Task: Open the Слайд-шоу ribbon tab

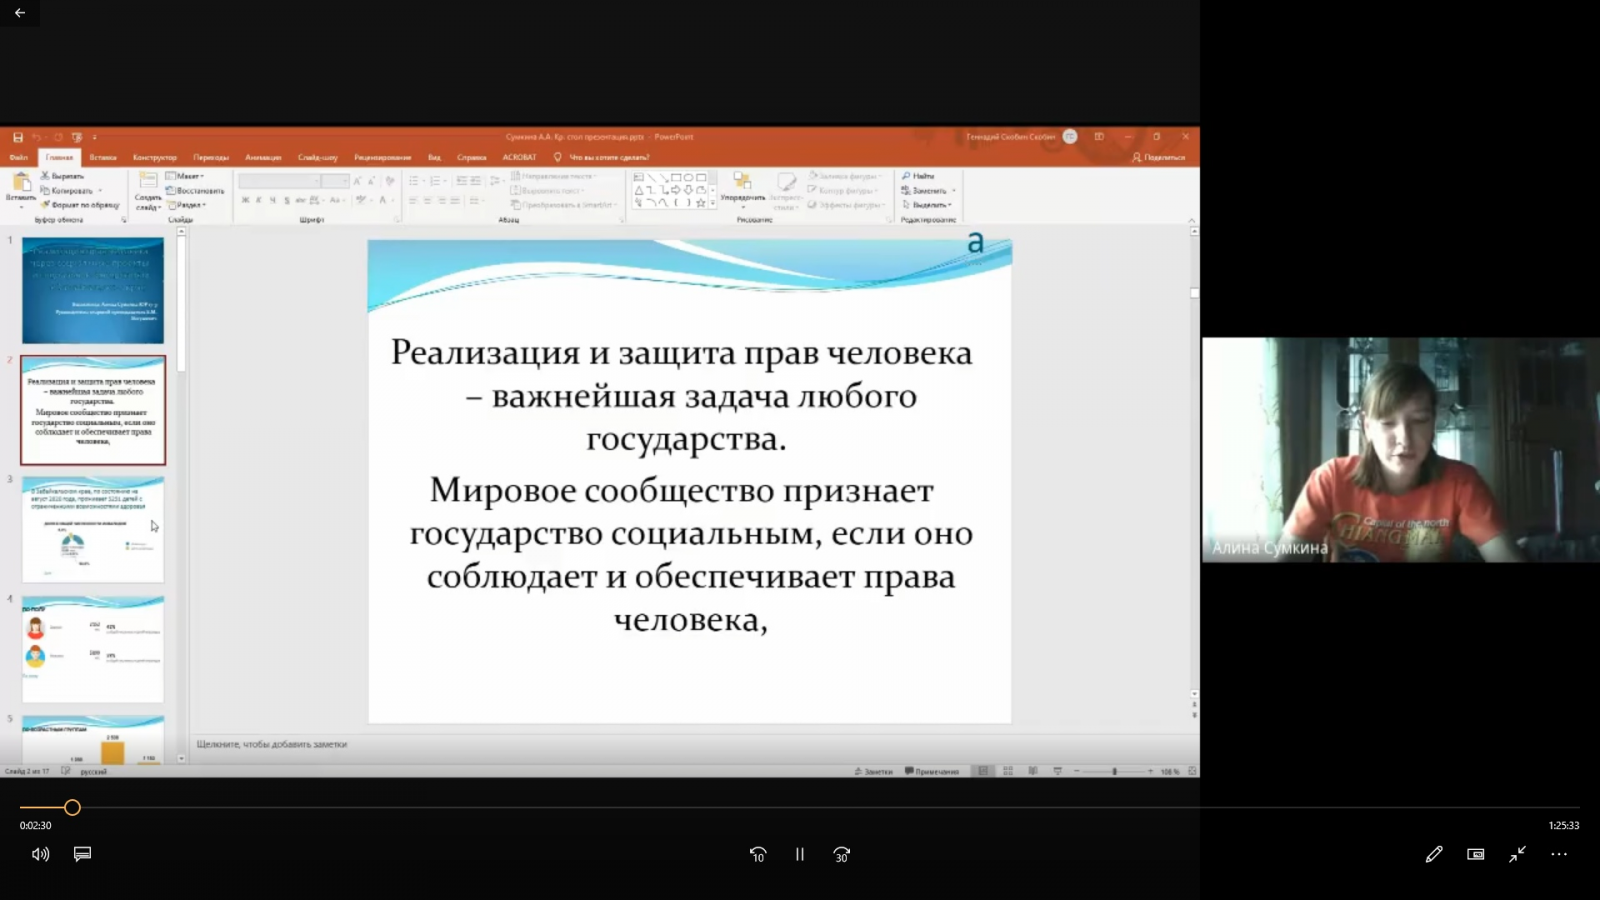Action: coord(318,157)
